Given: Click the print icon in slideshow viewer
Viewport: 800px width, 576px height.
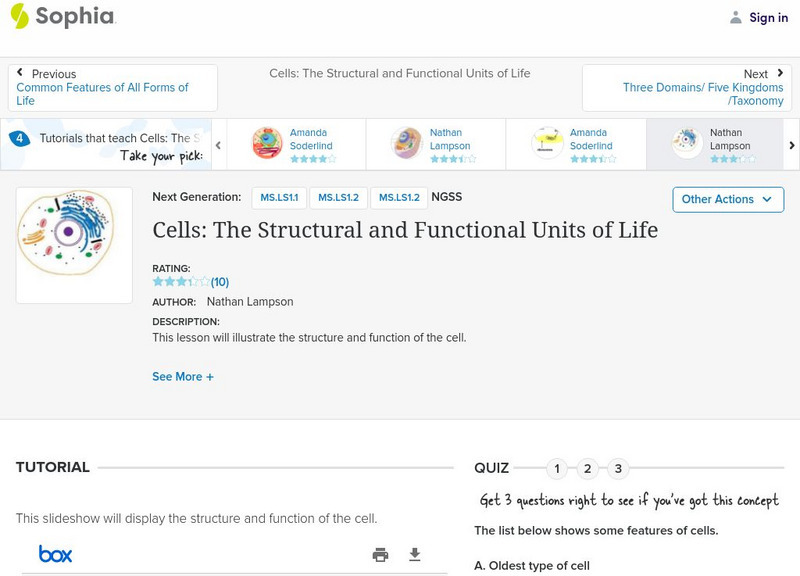Looking at the screenshot, I should 380,555.
